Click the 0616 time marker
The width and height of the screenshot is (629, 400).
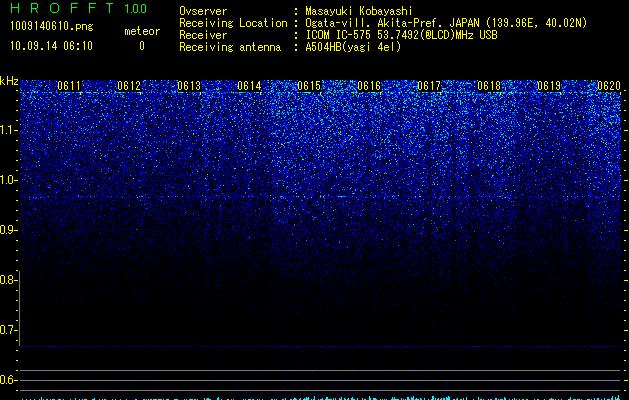(369, 86)
